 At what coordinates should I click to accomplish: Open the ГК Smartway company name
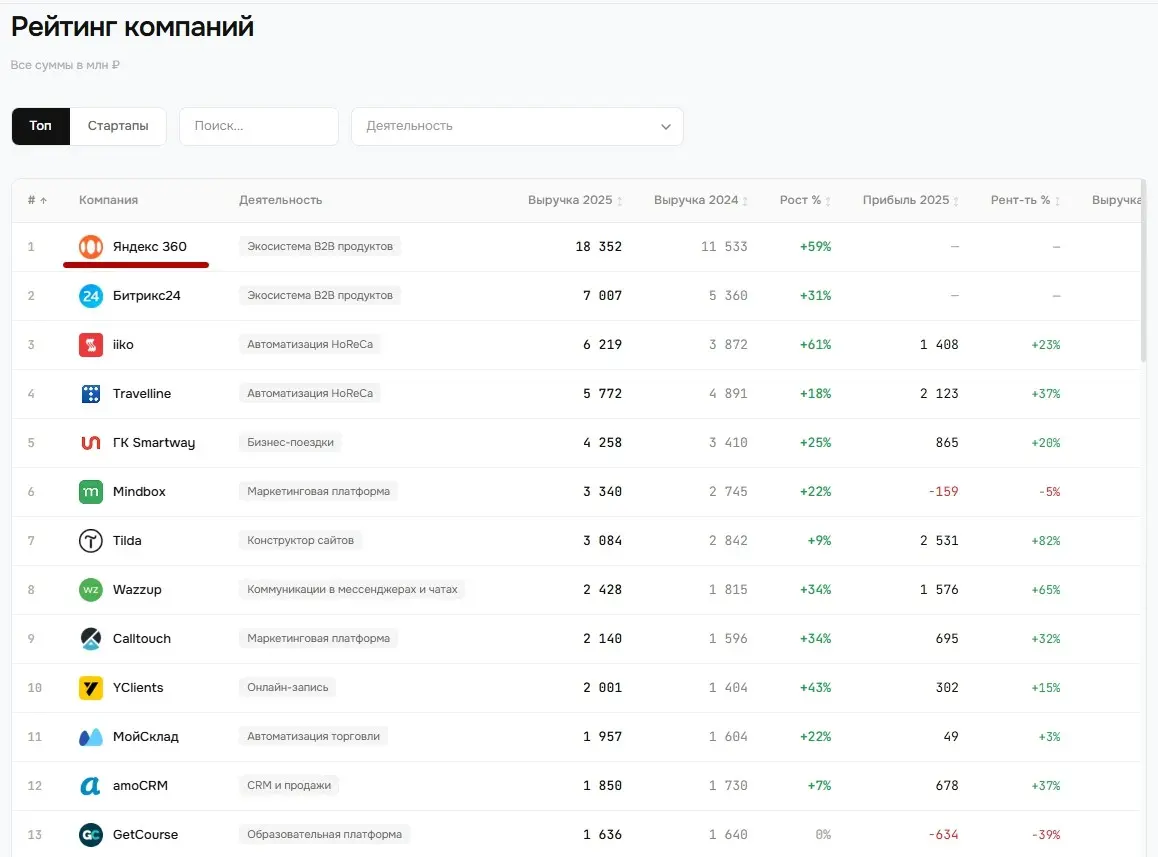tap(154, 443)
